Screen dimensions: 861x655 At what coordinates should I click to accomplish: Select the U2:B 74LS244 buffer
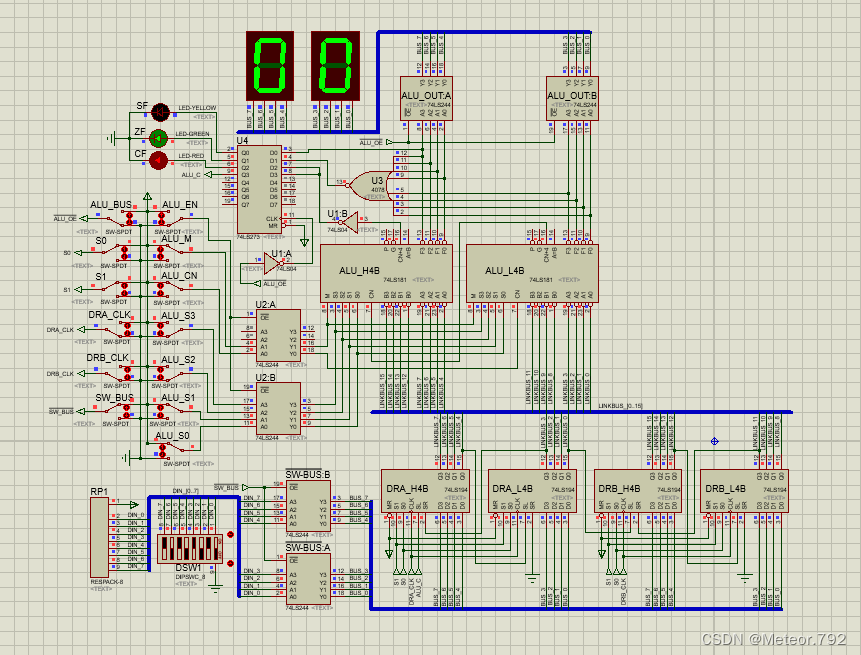pos(278,408)
